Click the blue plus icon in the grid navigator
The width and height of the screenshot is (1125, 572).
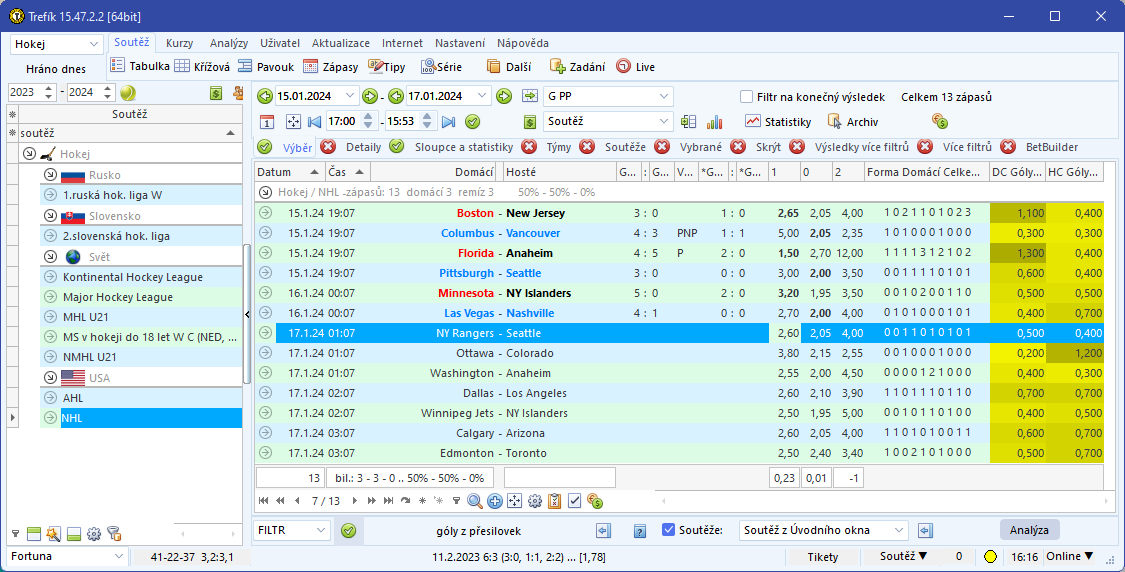(494, 501)
